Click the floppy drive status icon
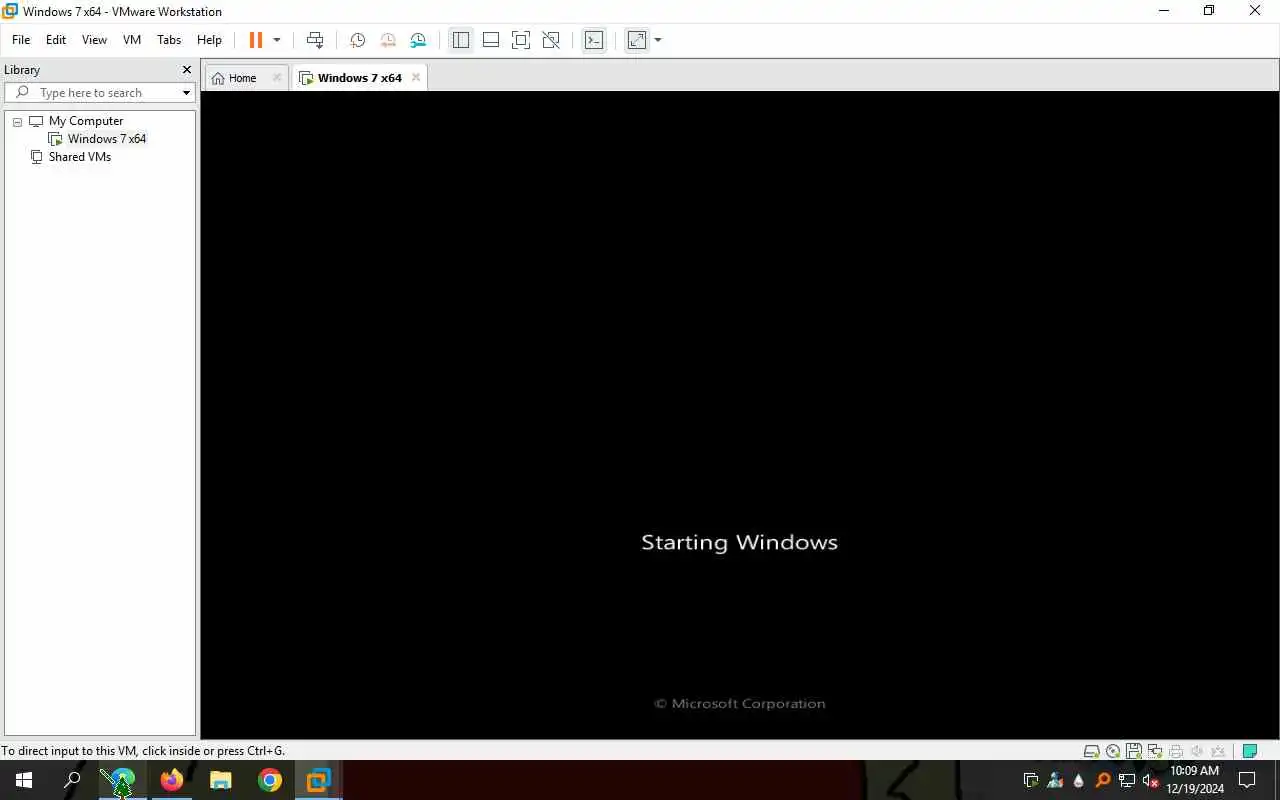 [x=1134, y=751]
